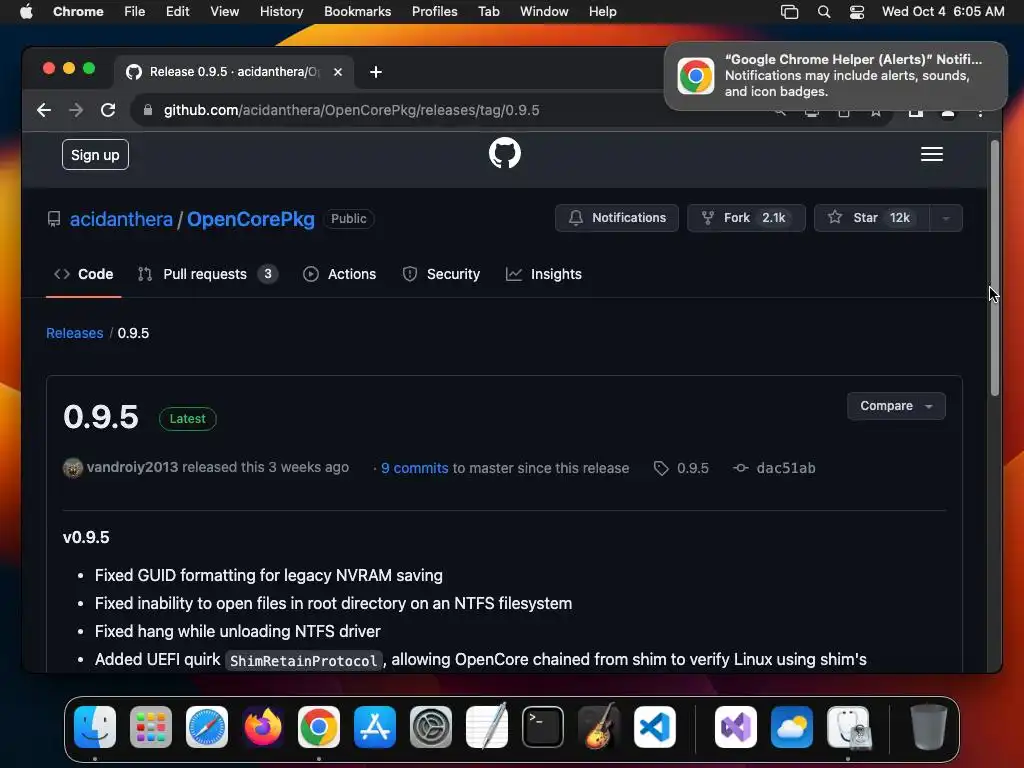
Task: Open Spotlight search in menu bar
Action: (824, 12)
